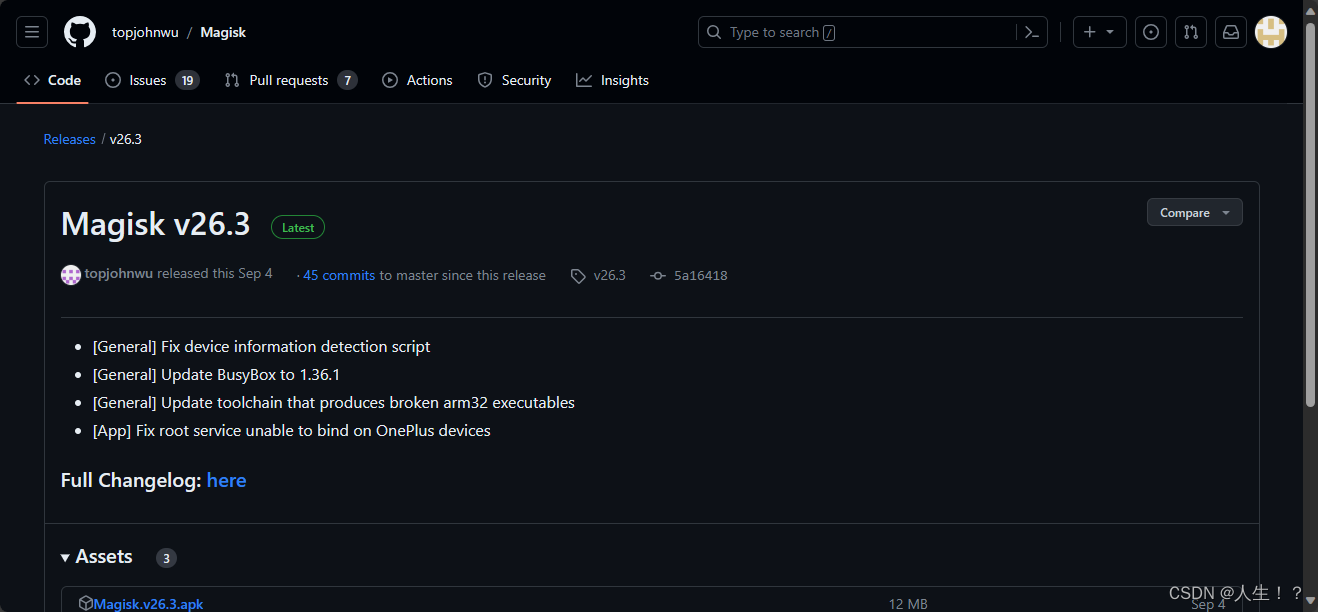1318x612 pixels.
Task: Click the Assets count badge 3
Action: point(166,558)
